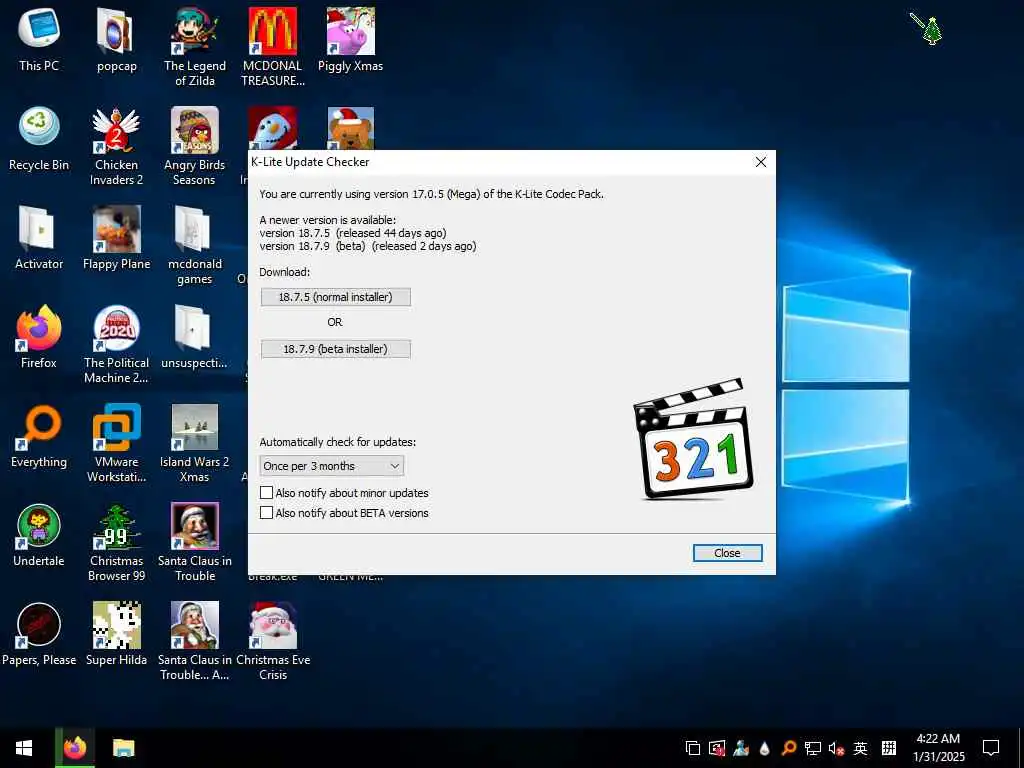Select the Everything search shortcut
The width and height of the screenshot is (1024, 768).
[39, 436]
